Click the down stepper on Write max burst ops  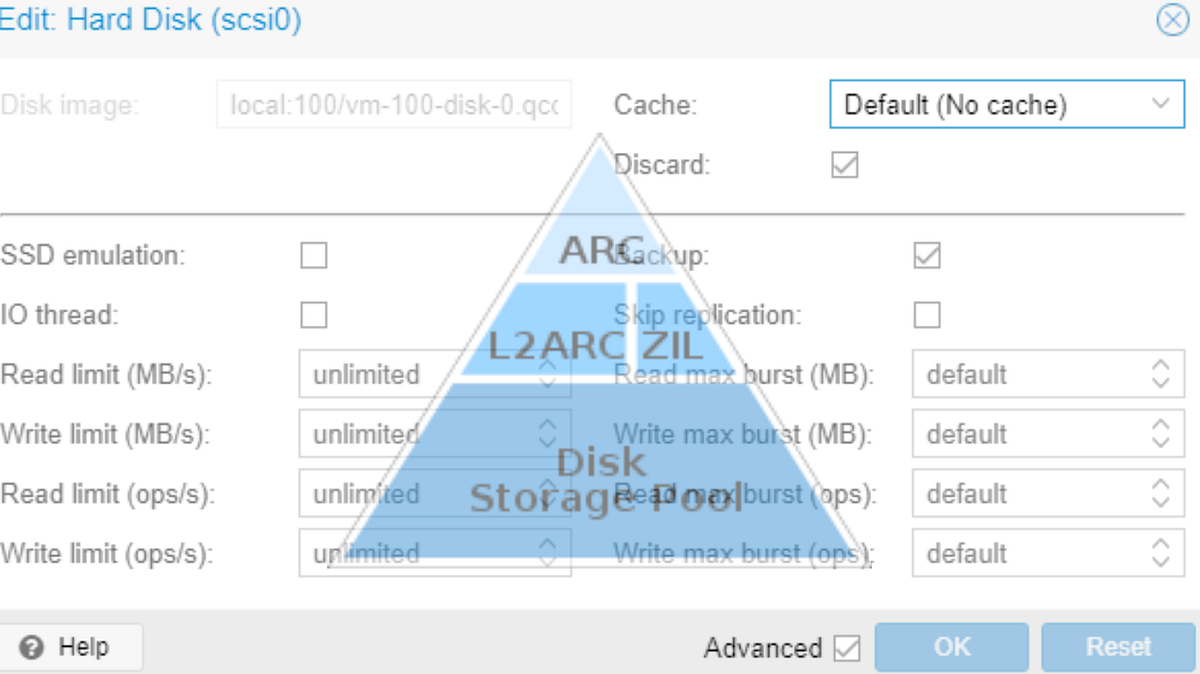pos(1159,560)
